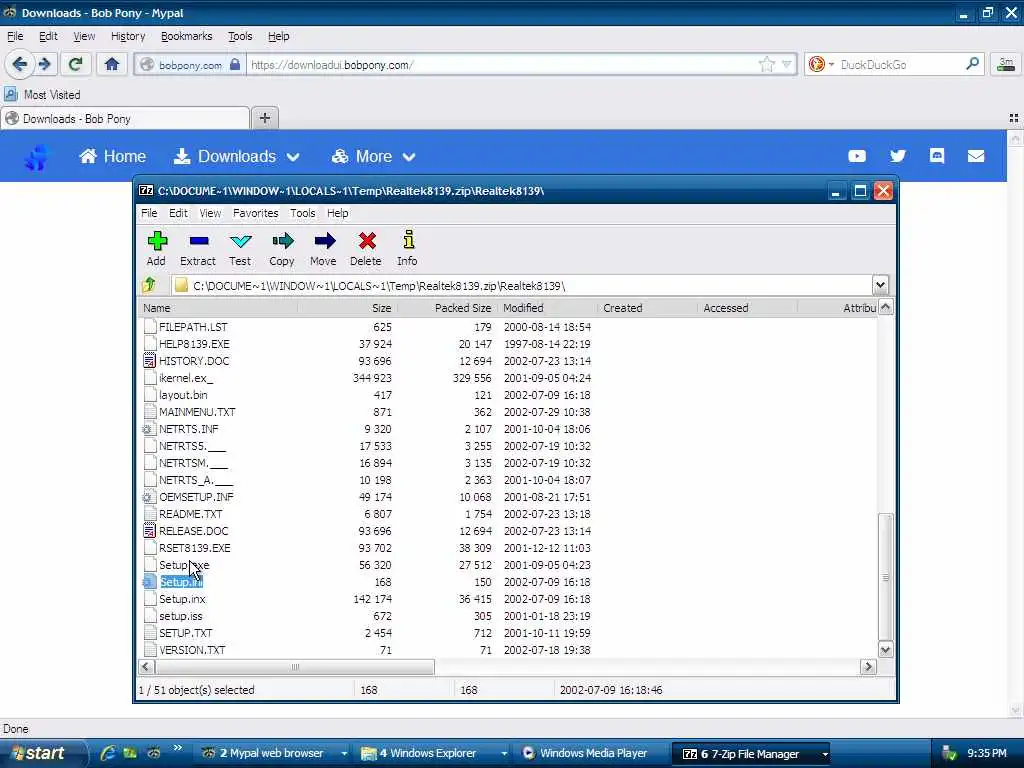The height and width of the screenshot is (768, 1024).
Task: Open a new browser tab
Action: [264, 118]
